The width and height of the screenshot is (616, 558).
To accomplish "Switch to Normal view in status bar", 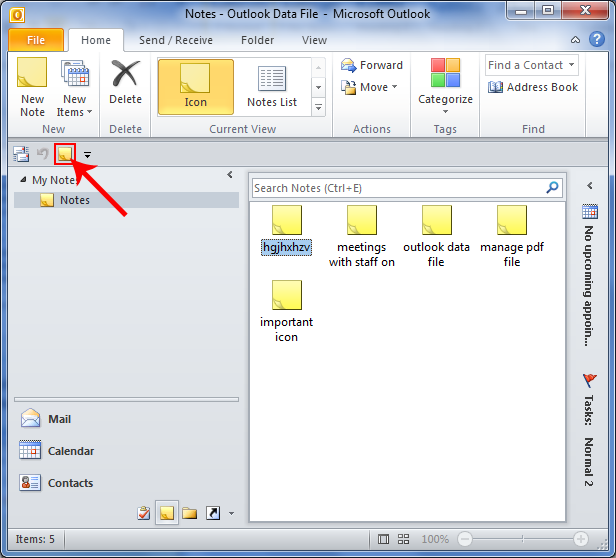I will pyautogui.click(x=383, y=539).
